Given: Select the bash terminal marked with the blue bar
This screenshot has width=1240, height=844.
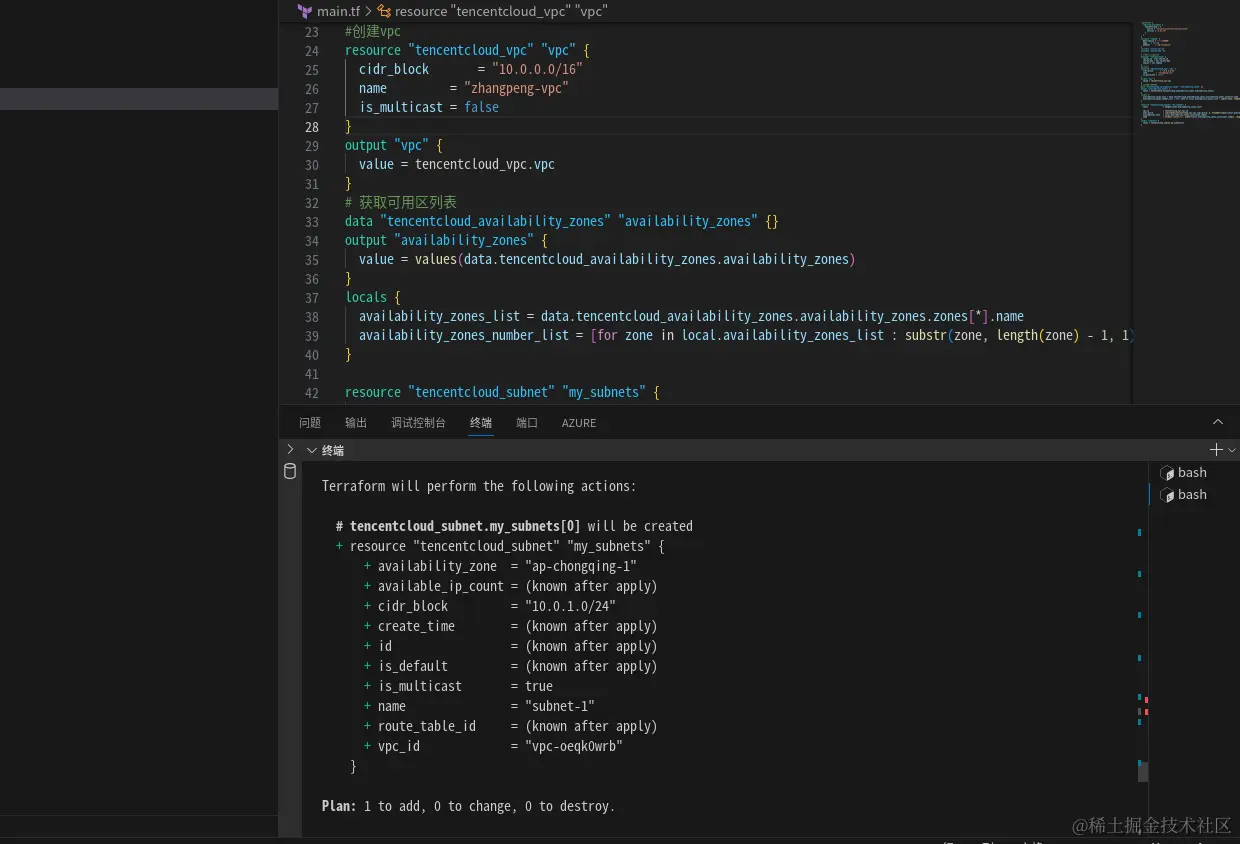Looking at the screenshot, I should click(1194, 495).
